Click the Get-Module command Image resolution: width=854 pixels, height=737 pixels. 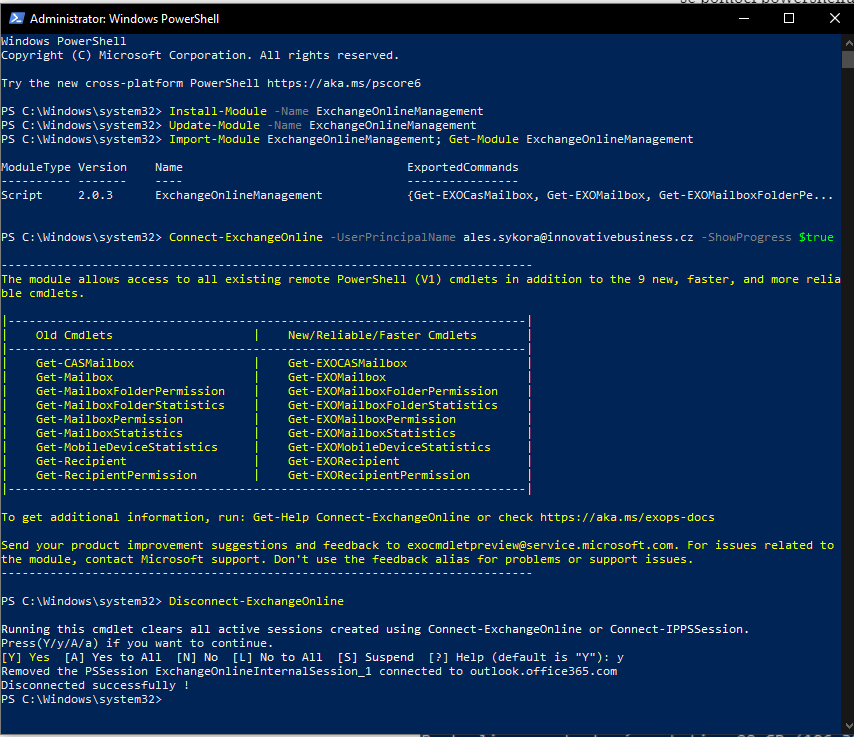click(x=484, y=139)
